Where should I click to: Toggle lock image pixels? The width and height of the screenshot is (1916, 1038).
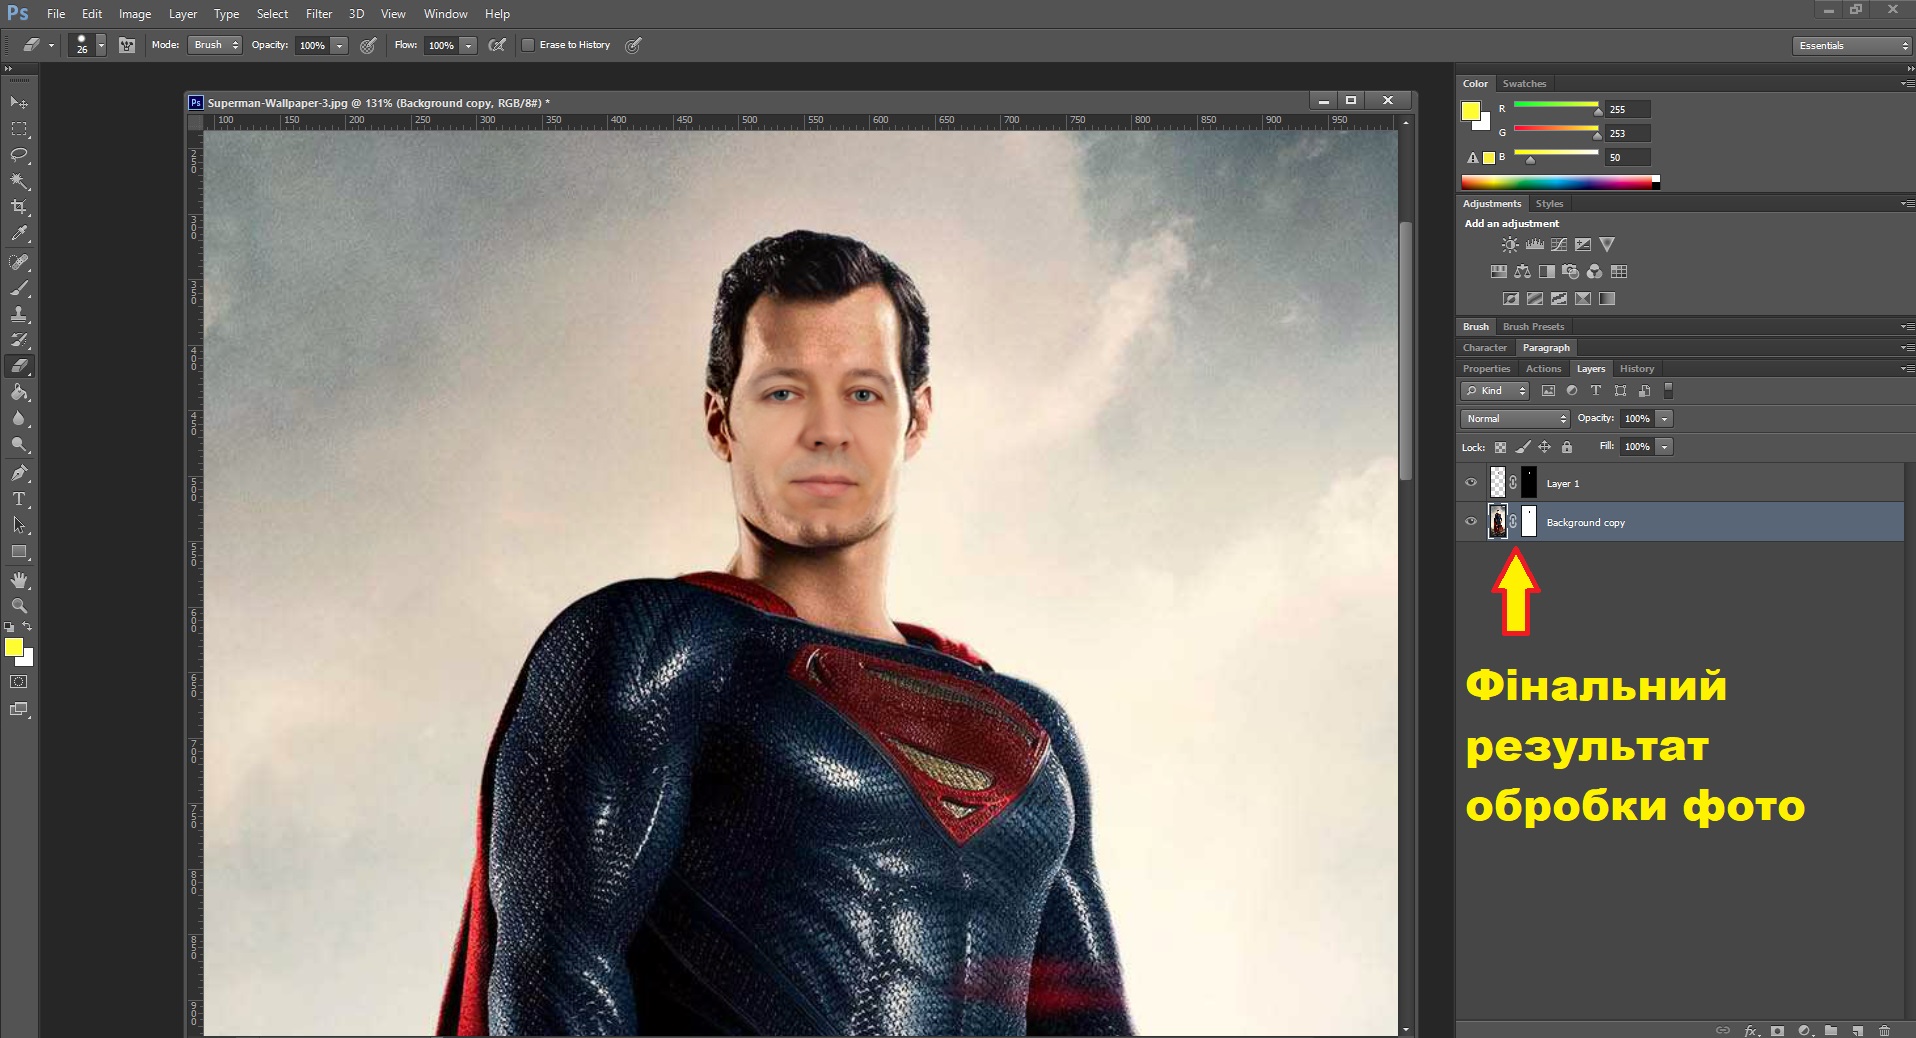1522,447
